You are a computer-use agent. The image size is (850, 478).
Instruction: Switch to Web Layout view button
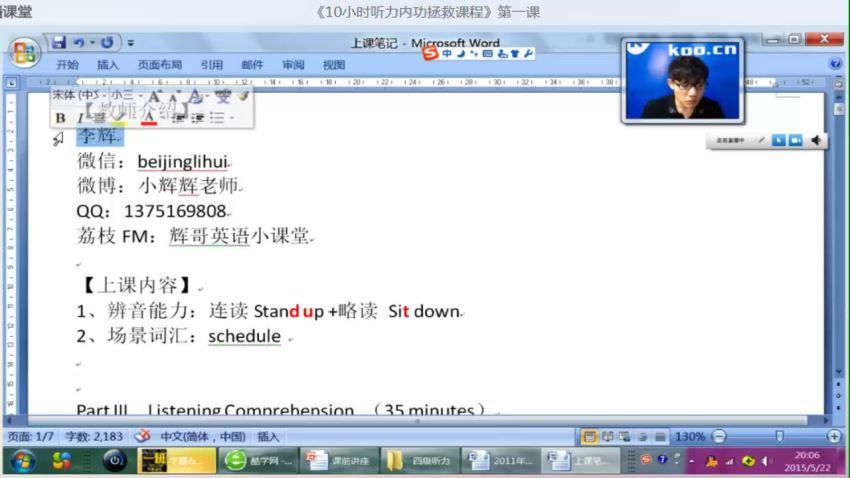pyautogui.click(x=624, y=436)
